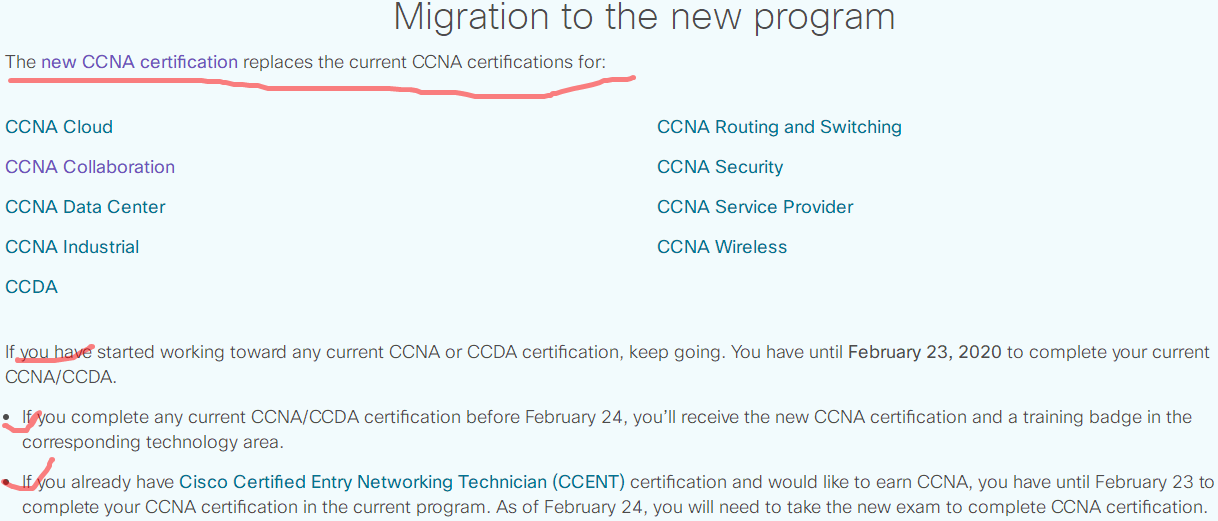The height and width of the screenshot is (521, 1218).
Task: Click the phrase 'corresponding technology area.'
Action: [x=153, y=442]
